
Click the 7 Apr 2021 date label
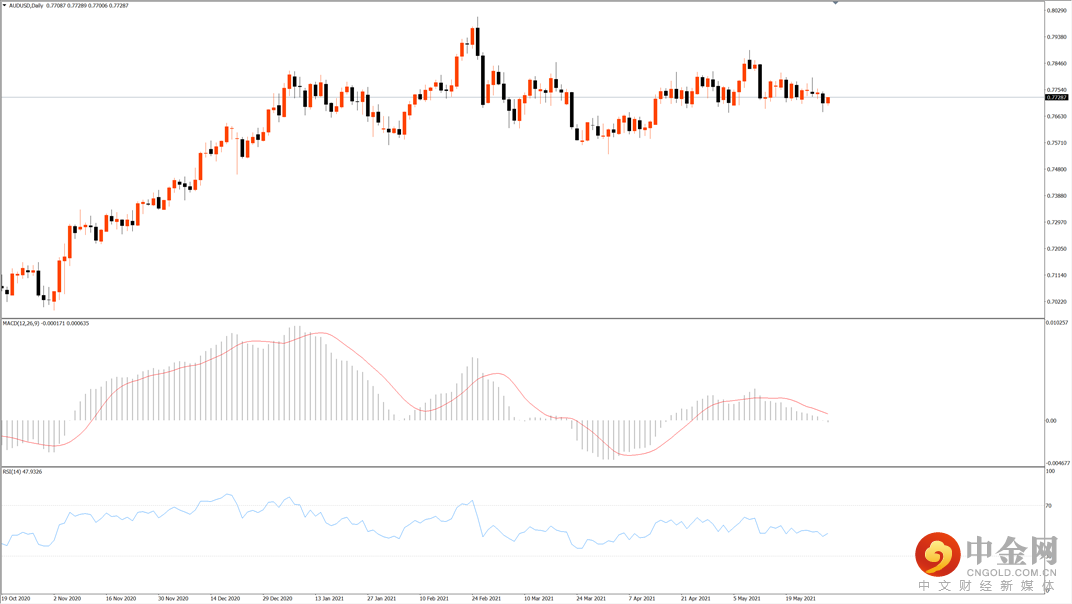642,599
